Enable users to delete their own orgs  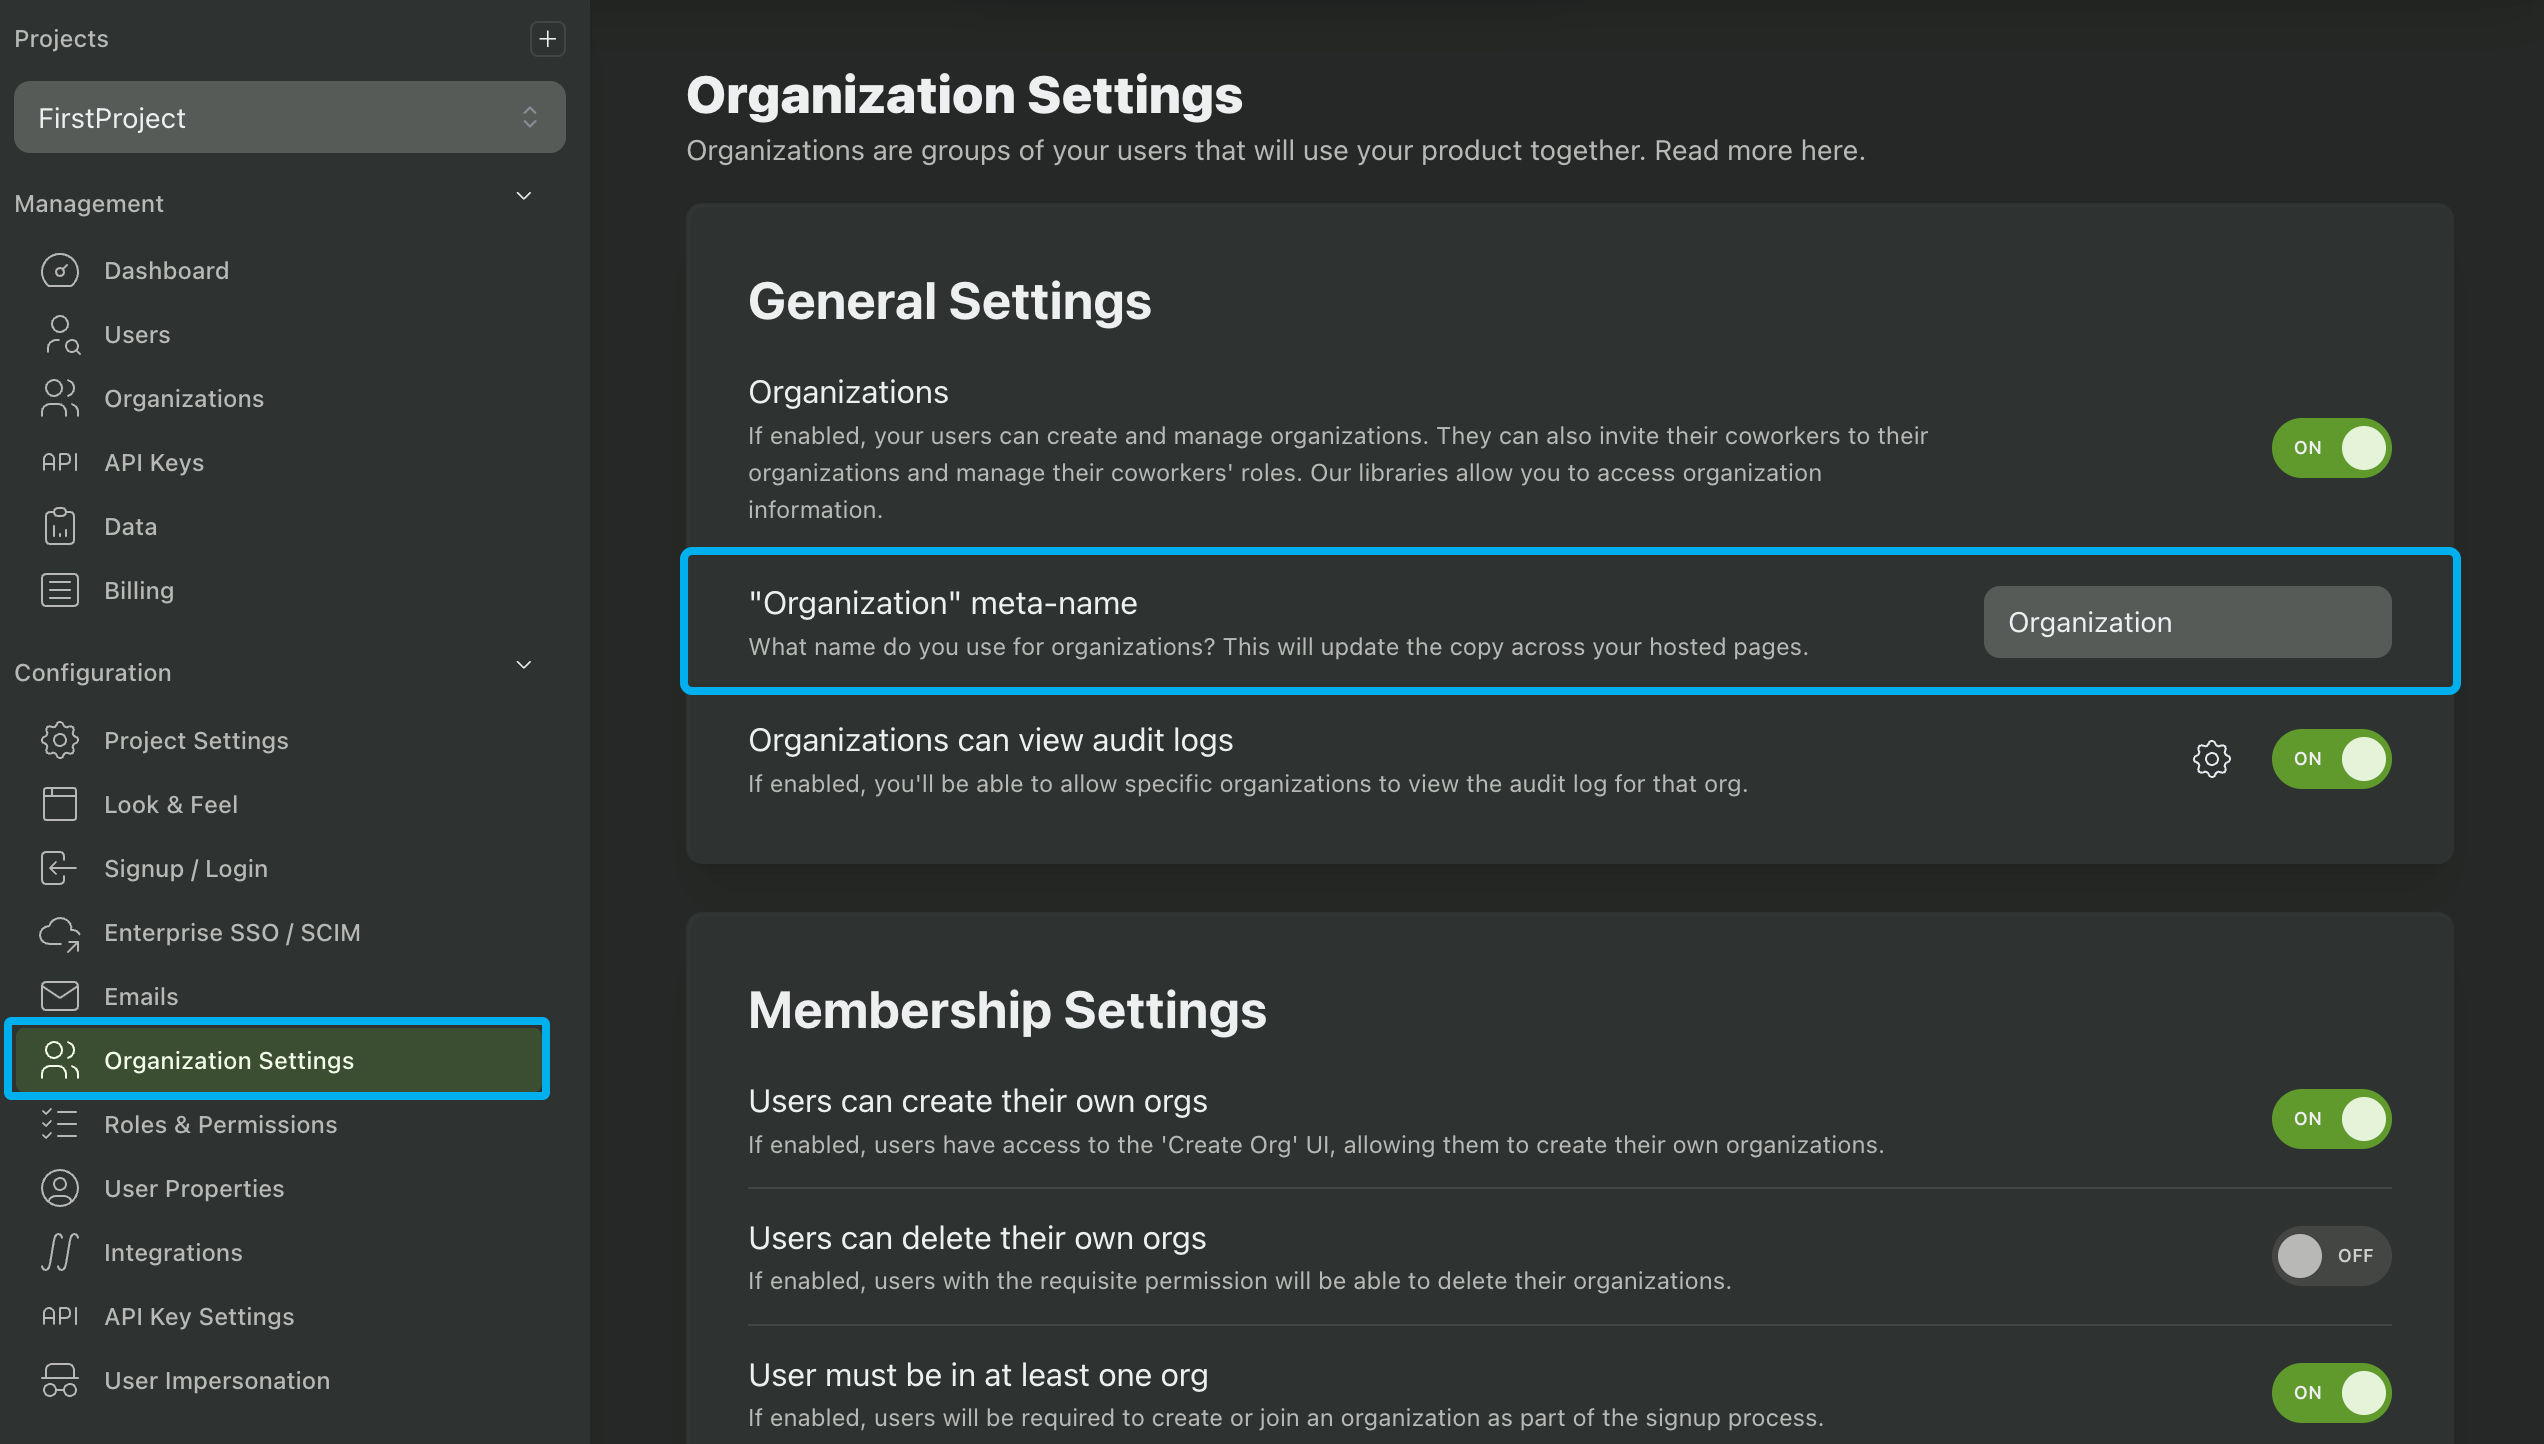(2331, 1256)
